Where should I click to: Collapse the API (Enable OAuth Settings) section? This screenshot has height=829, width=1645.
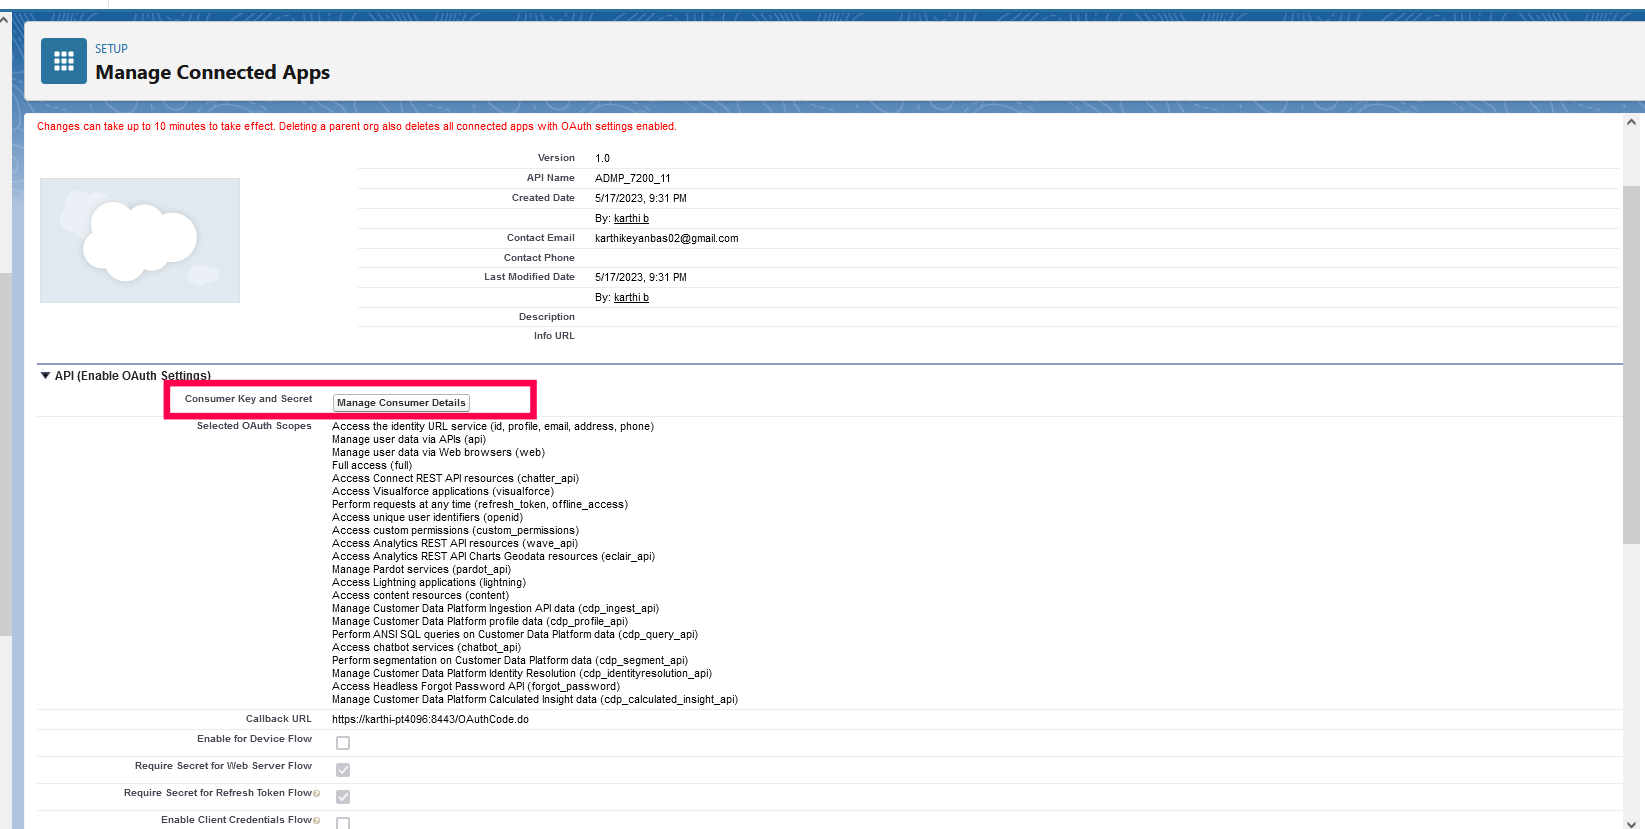45,376
